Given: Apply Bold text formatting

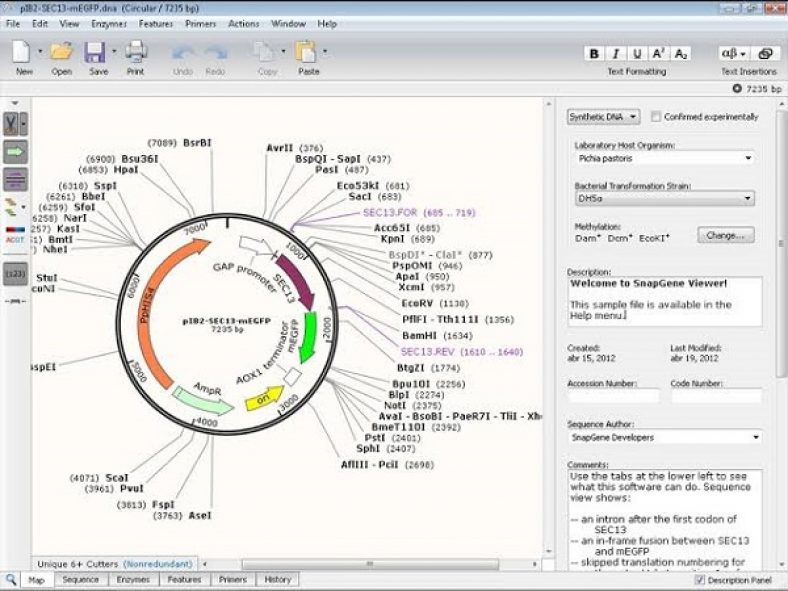Looking at the screenshot, I should [594, 54].
